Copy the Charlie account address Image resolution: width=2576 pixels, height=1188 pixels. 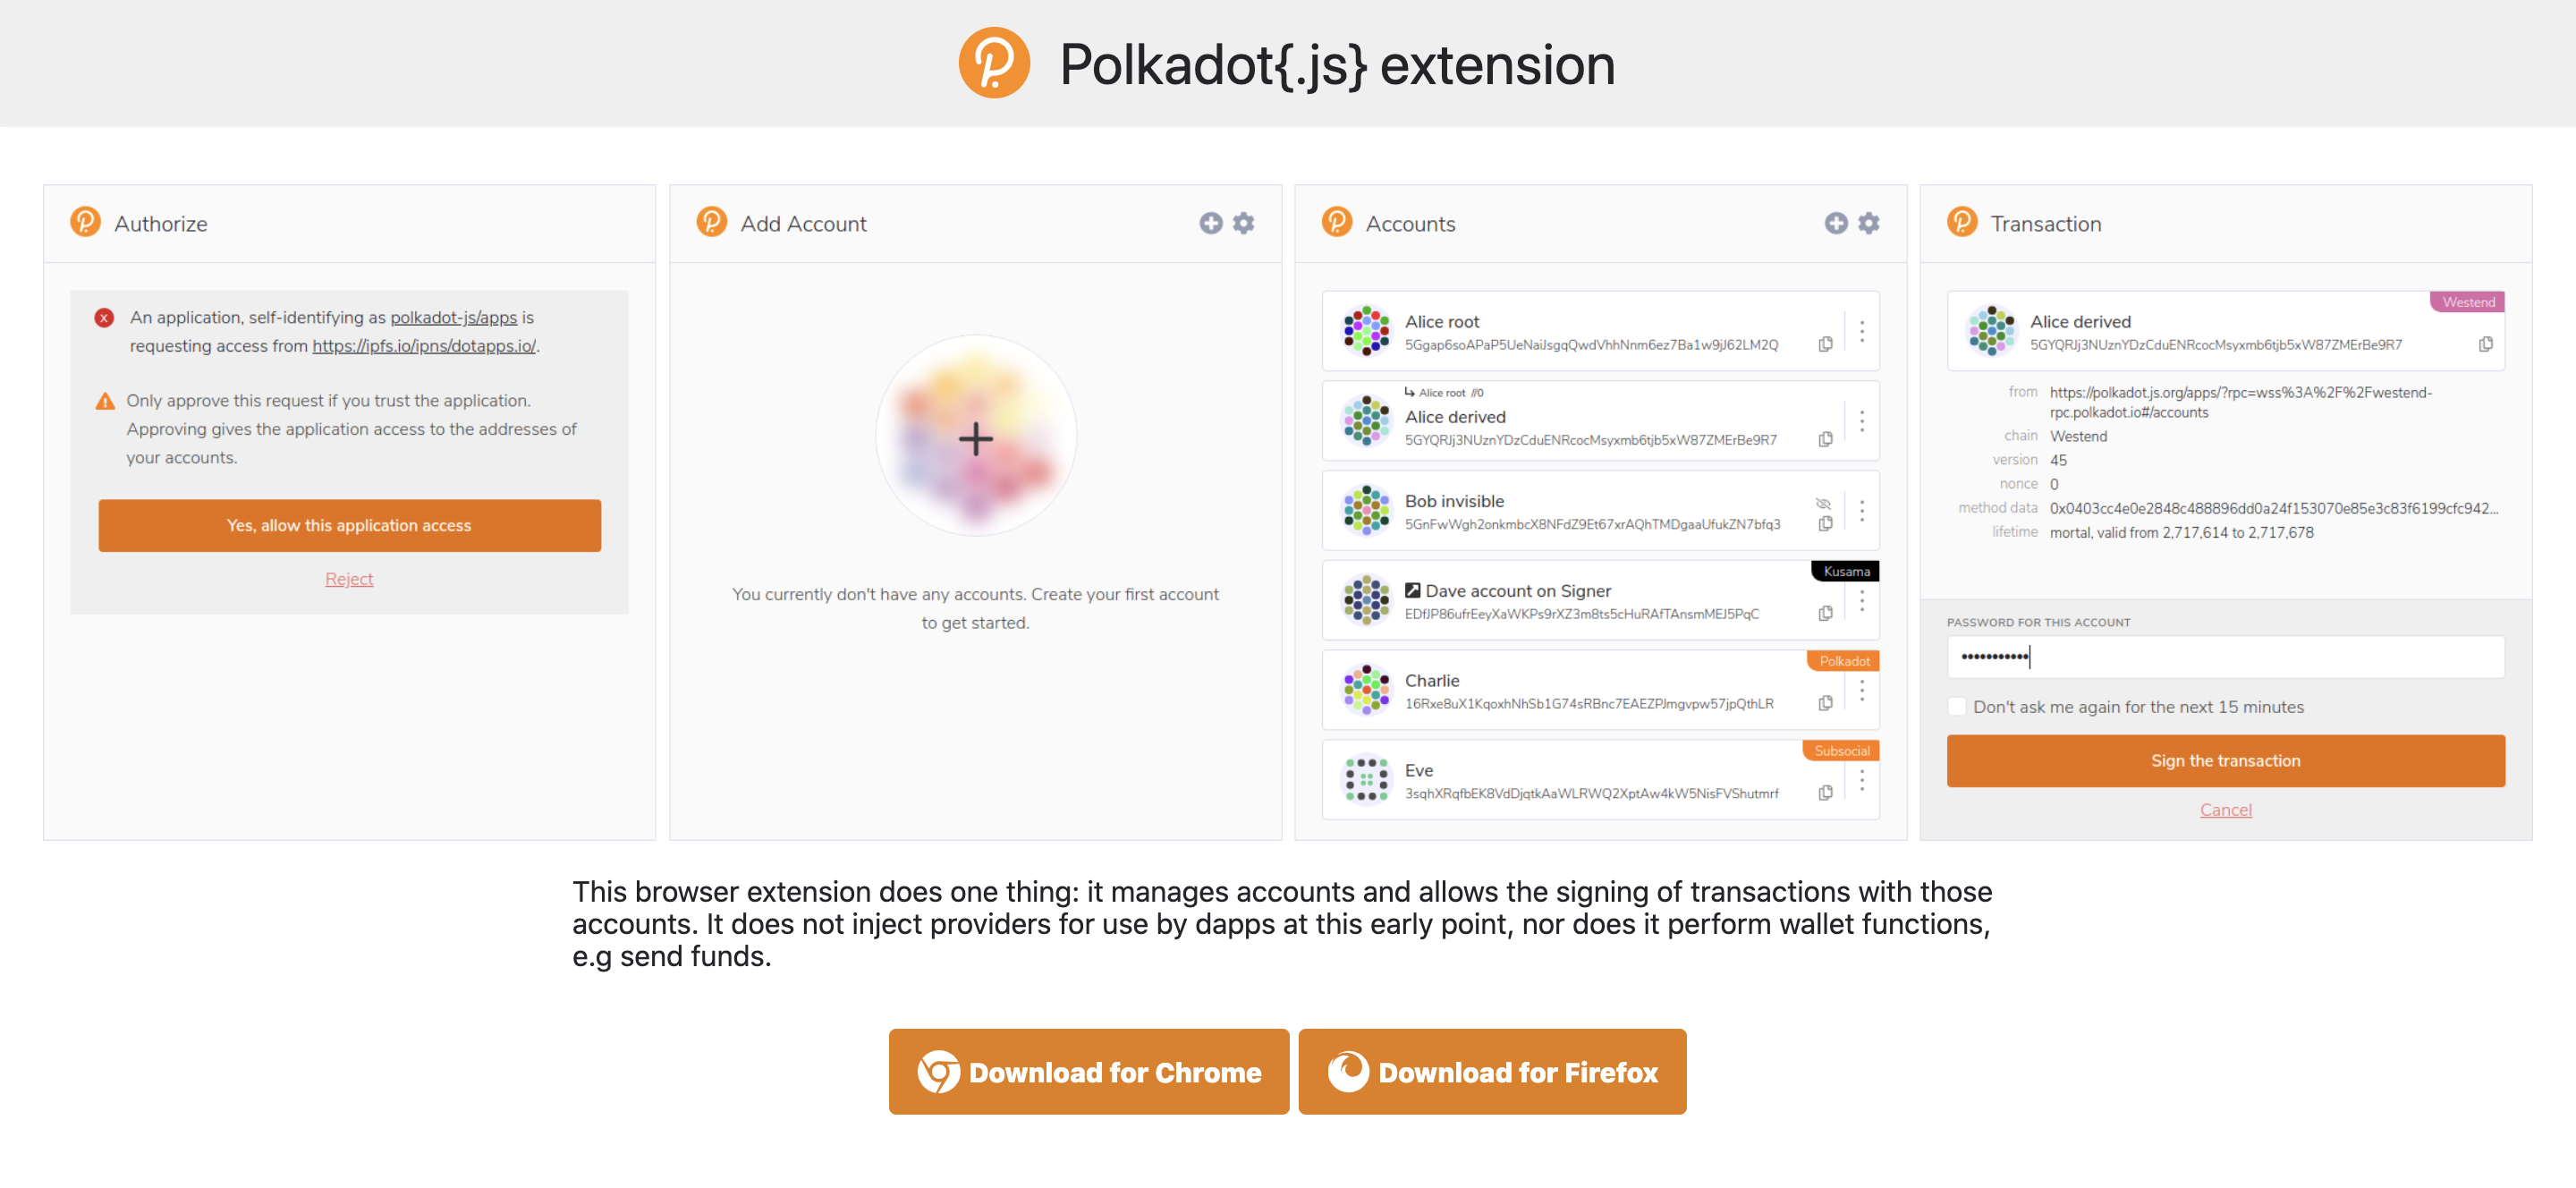click(1825, 703)
